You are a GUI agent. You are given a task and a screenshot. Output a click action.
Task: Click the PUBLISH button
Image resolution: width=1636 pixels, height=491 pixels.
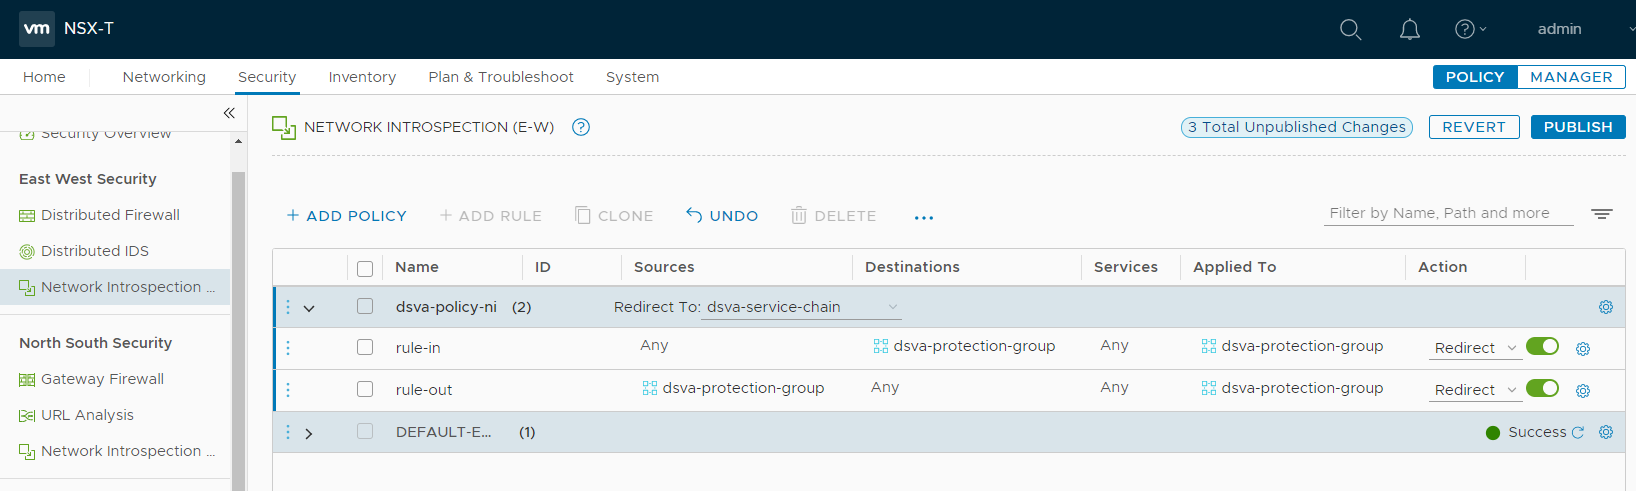point(1577,127)
